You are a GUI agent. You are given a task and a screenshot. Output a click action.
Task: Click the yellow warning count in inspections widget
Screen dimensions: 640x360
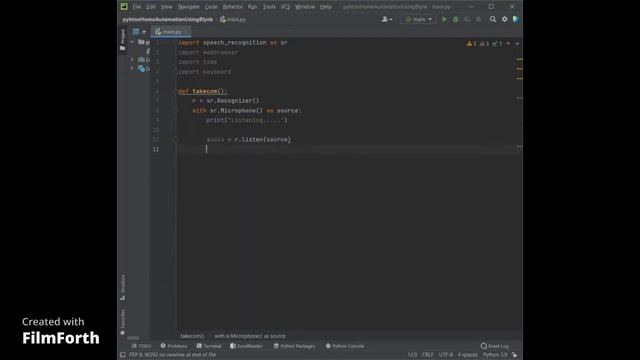click(471, 44)
